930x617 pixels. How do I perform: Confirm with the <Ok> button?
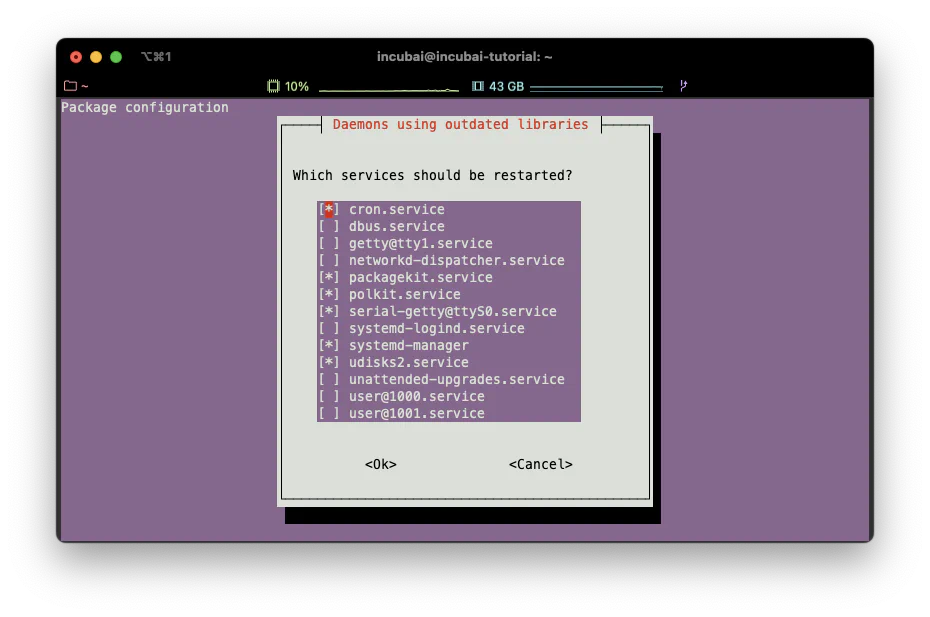[381, 465]
